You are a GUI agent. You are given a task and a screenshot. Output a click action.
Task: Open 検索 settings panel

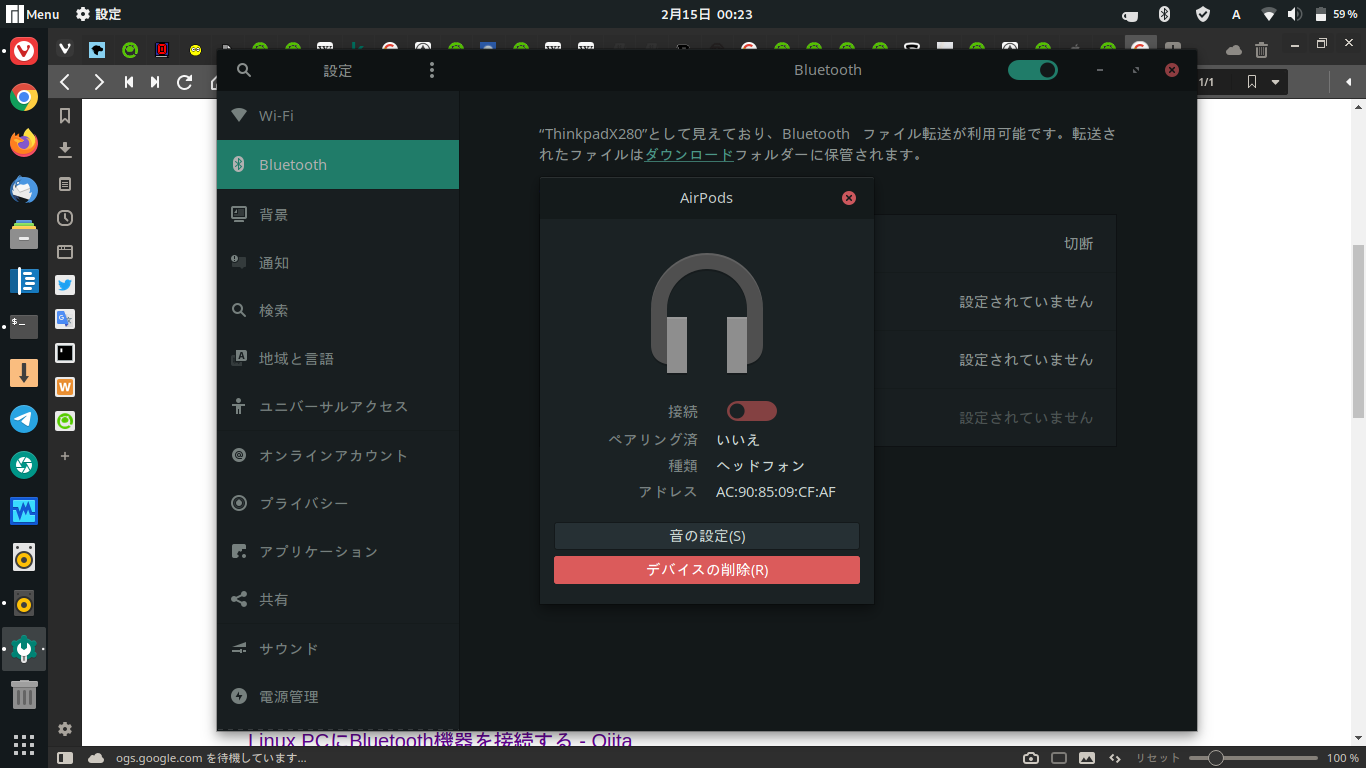(x=338, y=311)
